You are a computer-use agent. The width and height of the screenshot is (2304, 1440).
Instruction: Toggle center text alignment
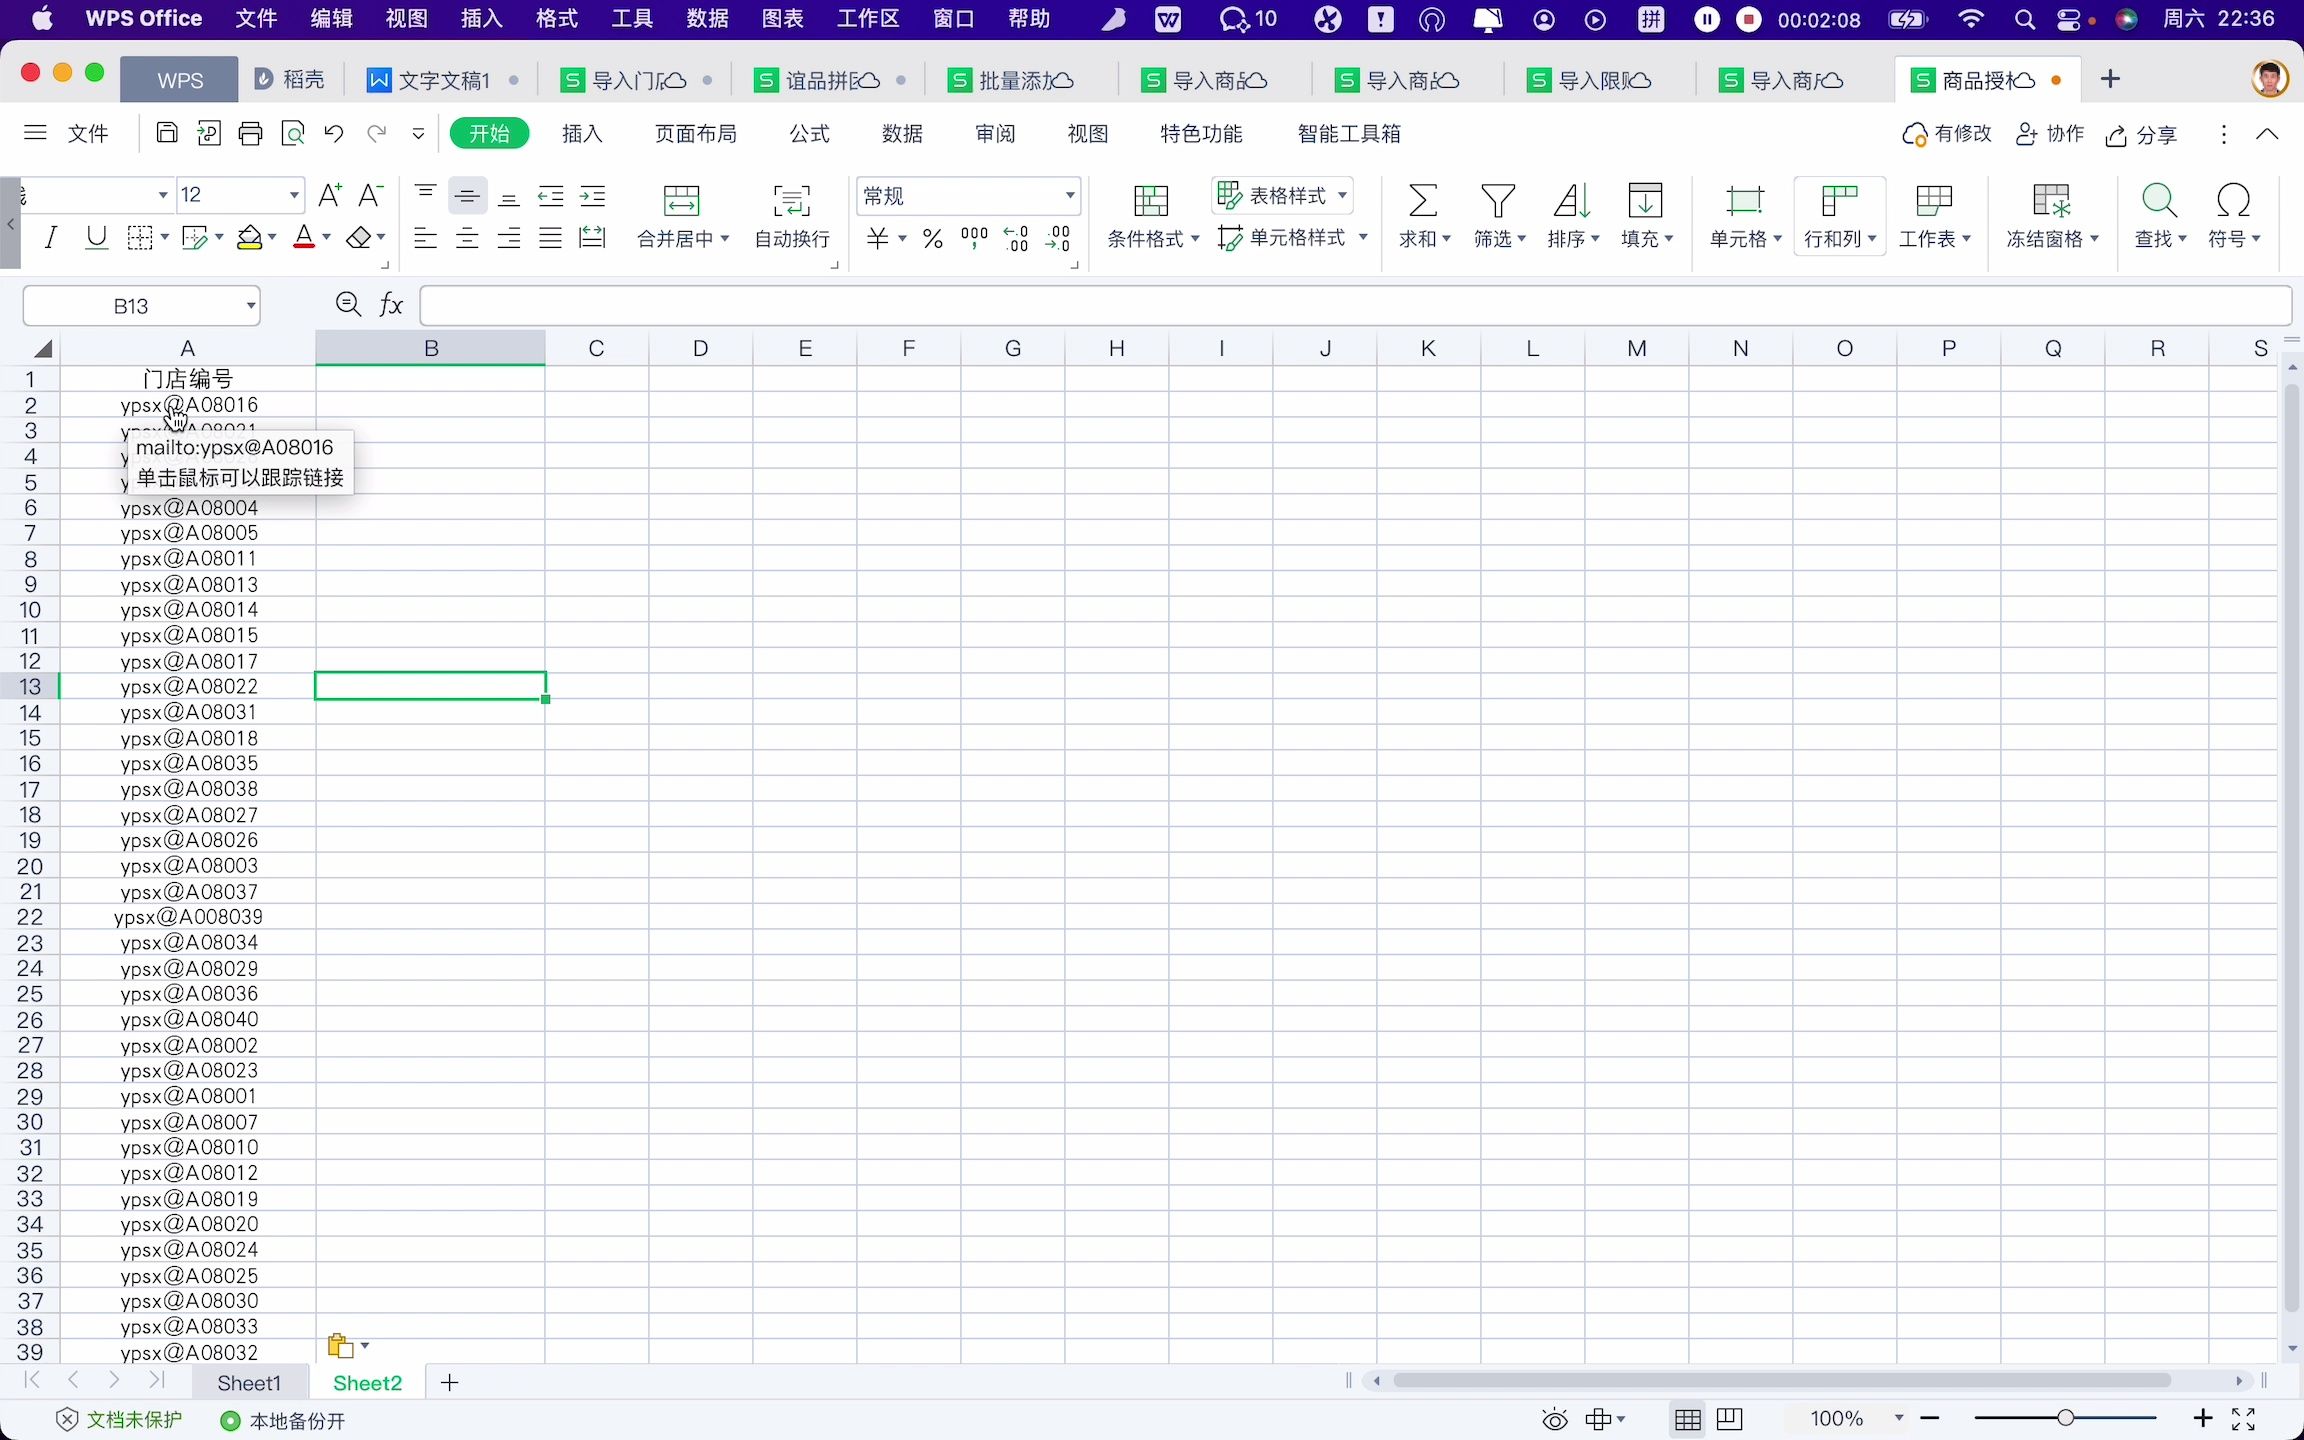pos(467,237)
